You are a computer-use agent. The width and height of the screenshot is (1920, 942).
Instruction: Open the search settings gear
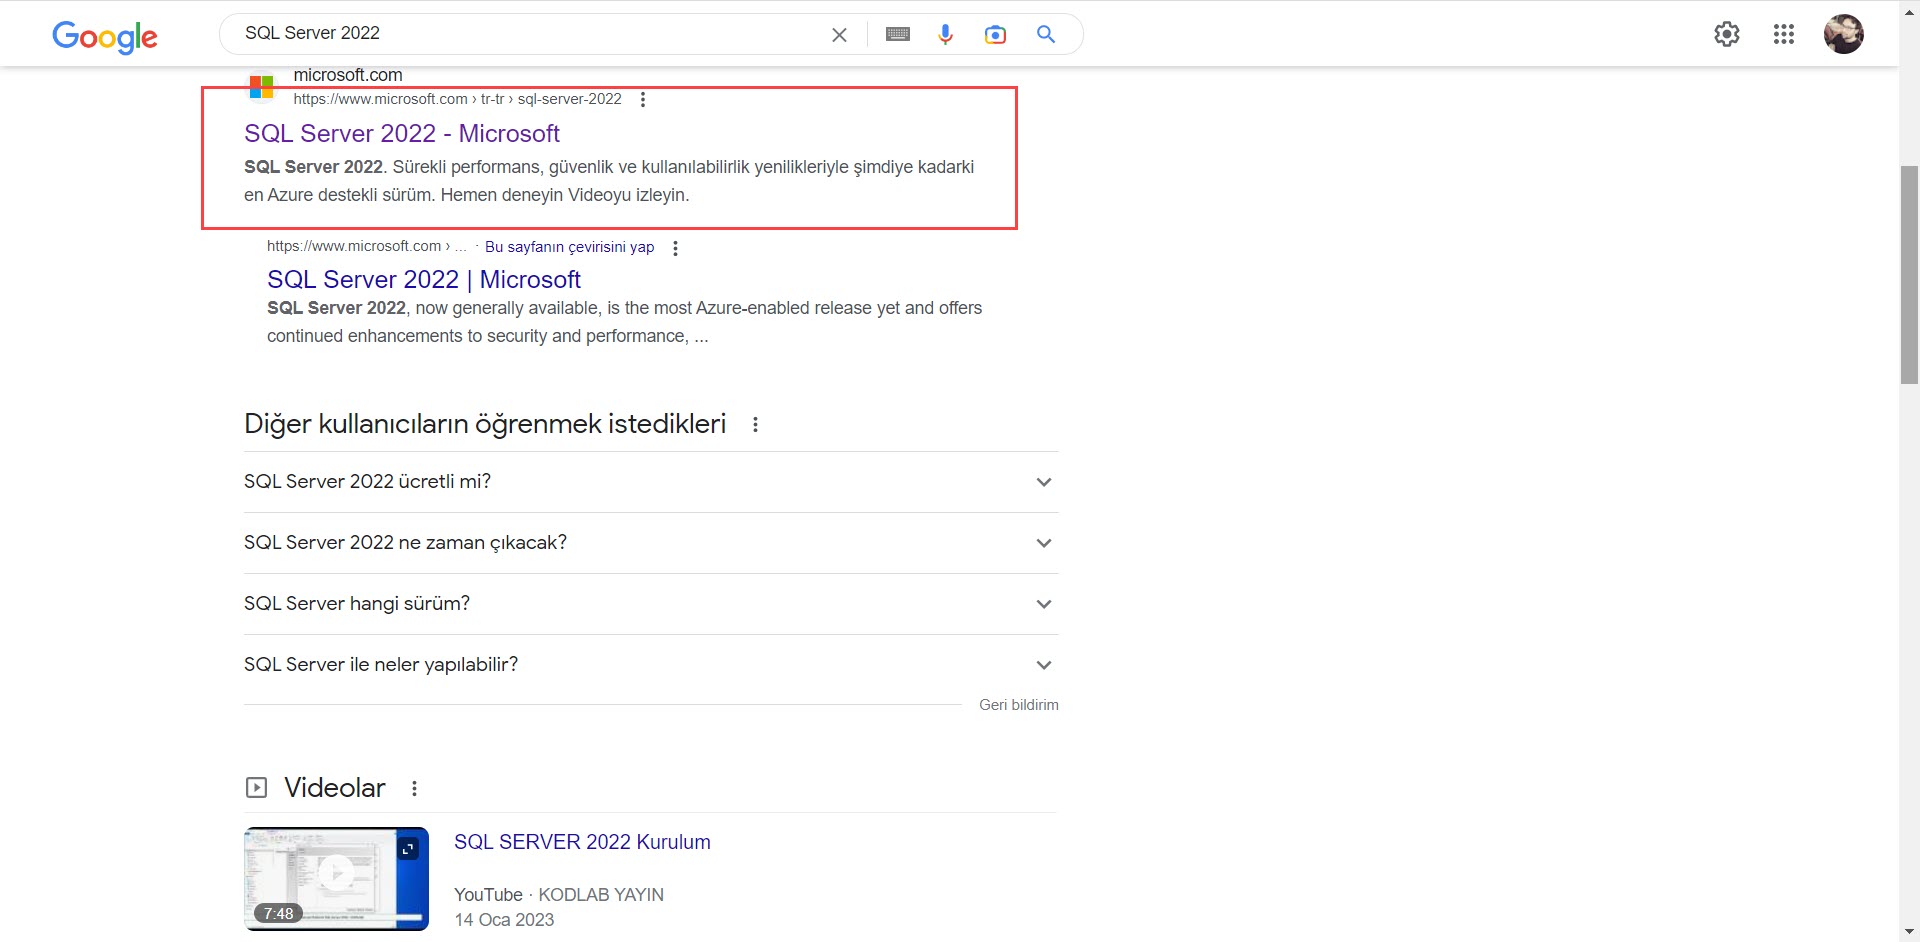coord(1727,33)
